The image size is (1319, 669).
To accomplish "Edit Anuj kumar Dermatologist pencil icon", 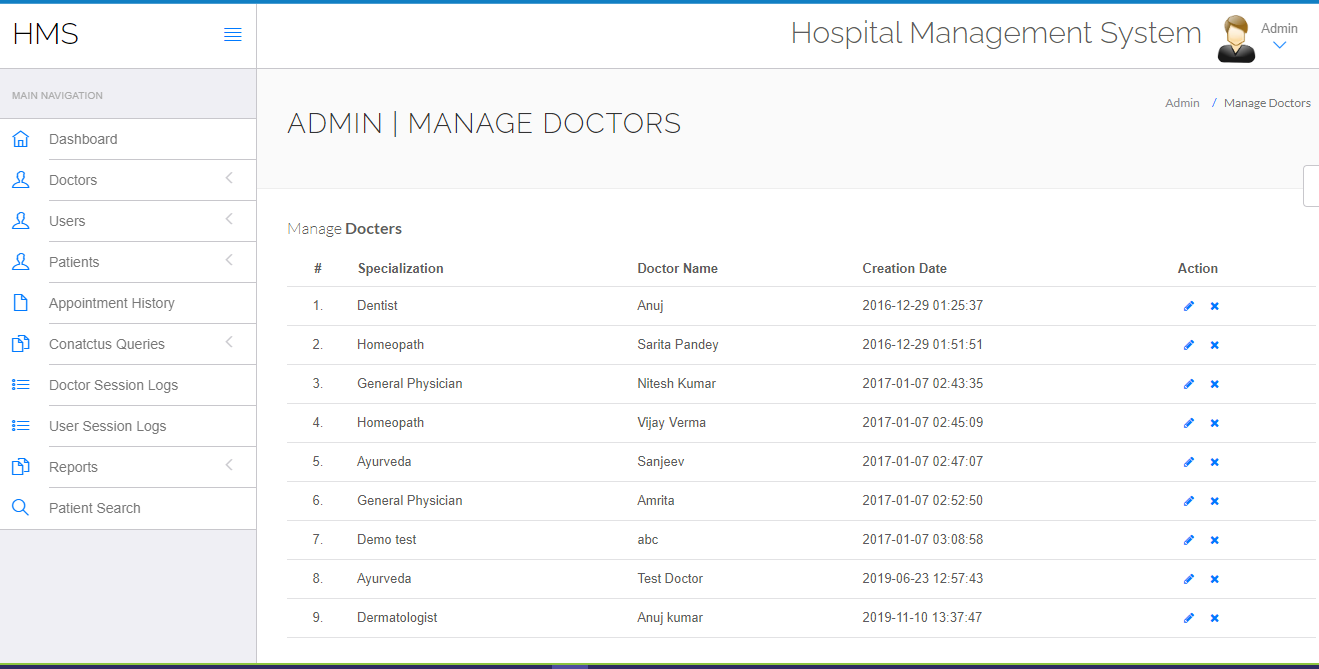I will click(x=1189, y=618).
